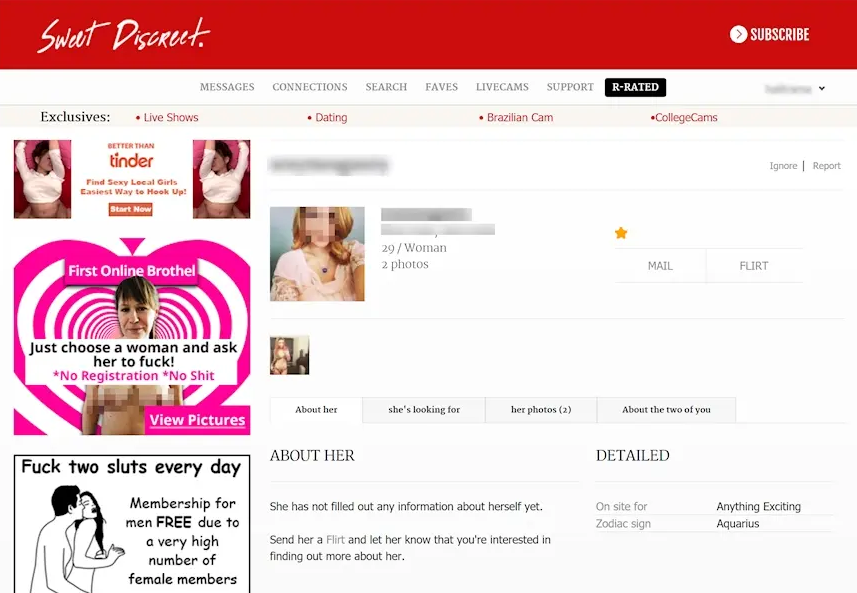
Task: Open the MESSAGES section
Action: [227, 87]
